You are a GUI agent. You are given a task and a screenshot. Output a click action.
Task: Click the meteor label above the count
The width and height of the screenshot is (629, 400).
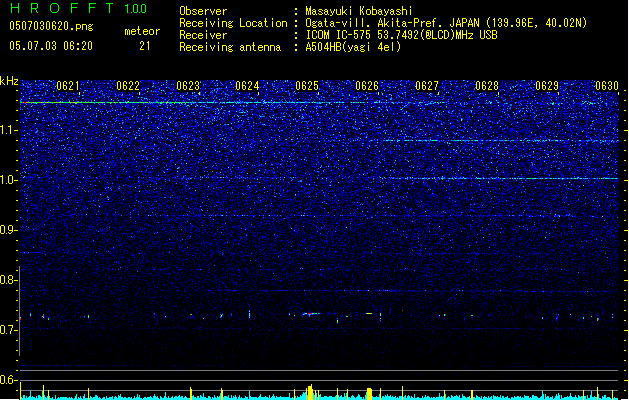click(x=142, y=31)
